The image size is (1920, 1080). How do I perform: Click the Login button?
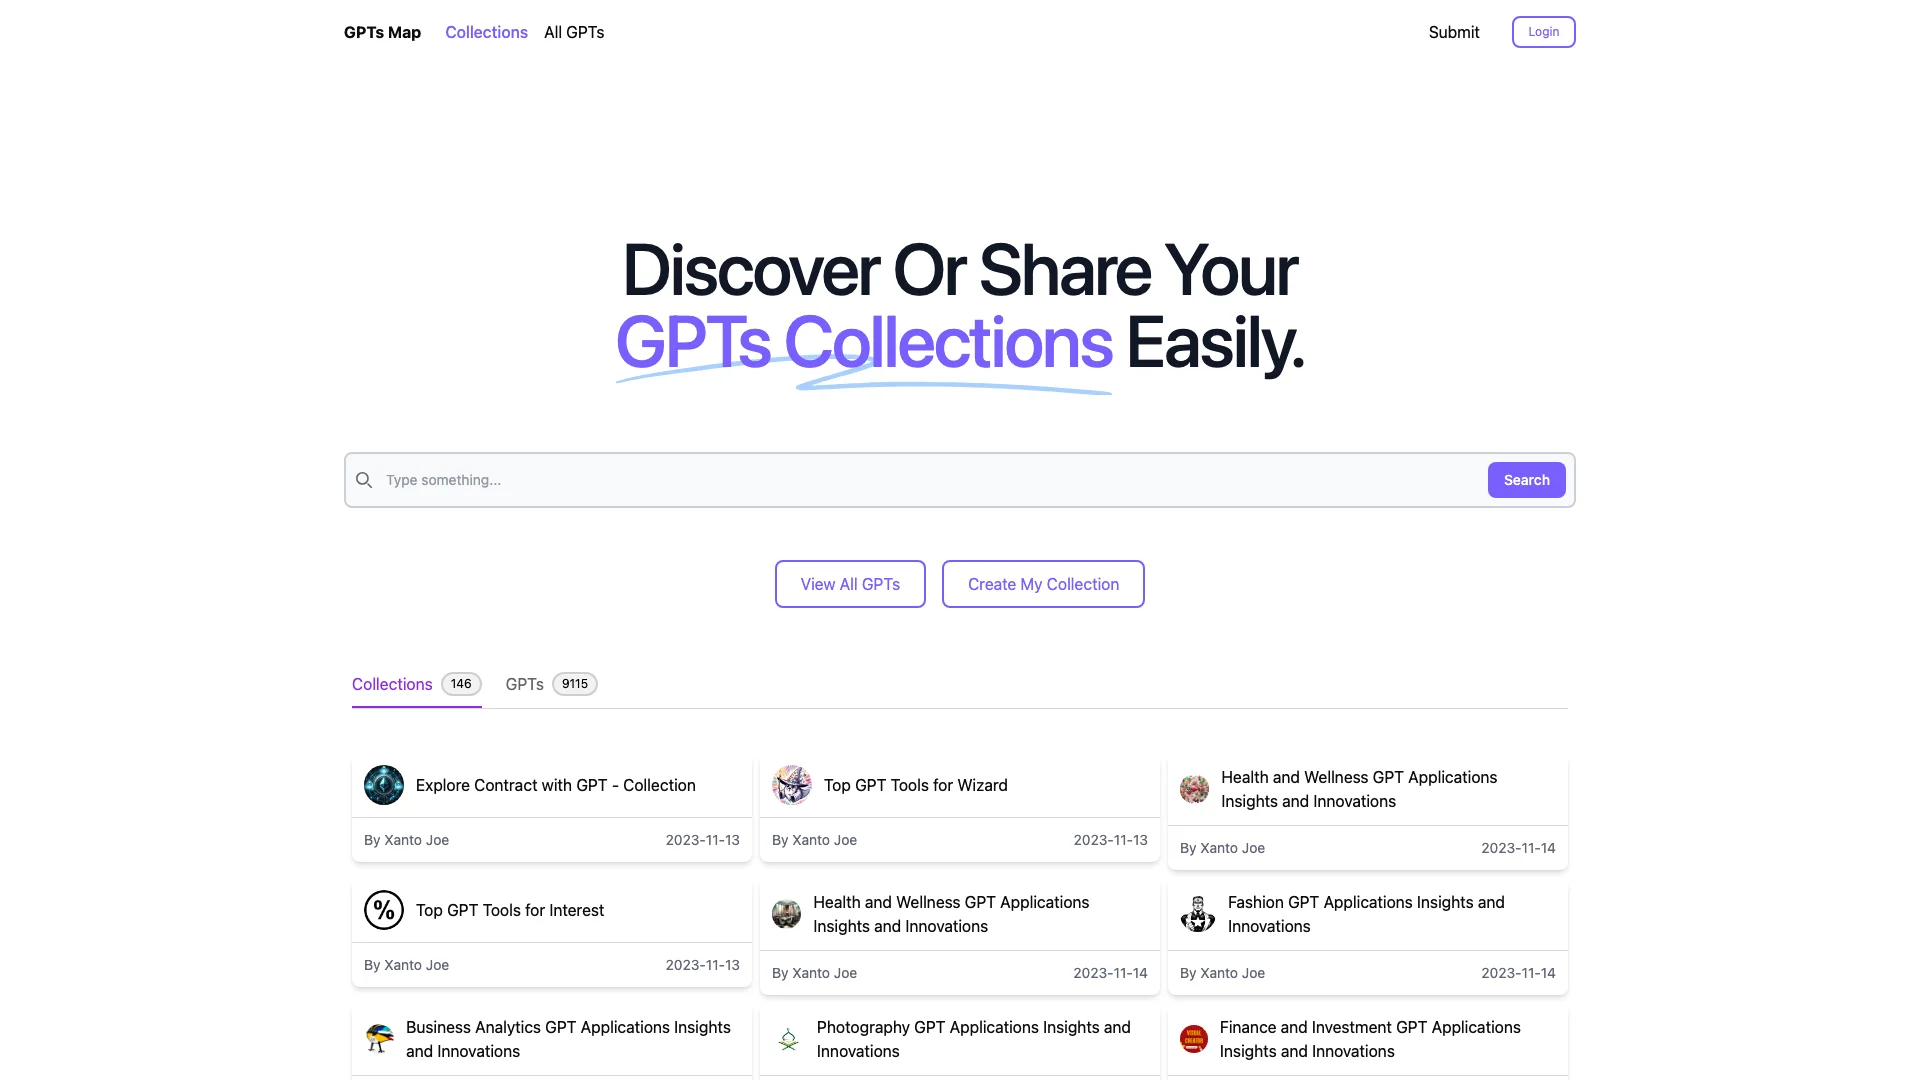point(1543,32)
